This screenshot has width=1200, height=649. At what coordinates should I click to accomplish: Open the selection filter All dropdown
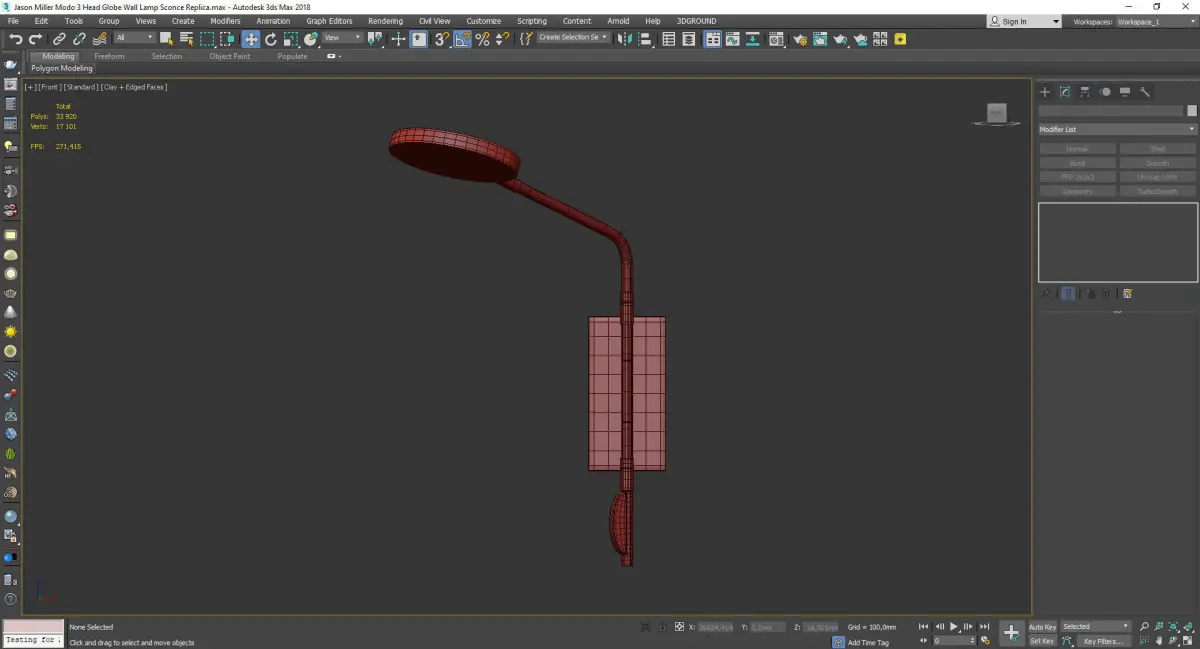point(134,38)
